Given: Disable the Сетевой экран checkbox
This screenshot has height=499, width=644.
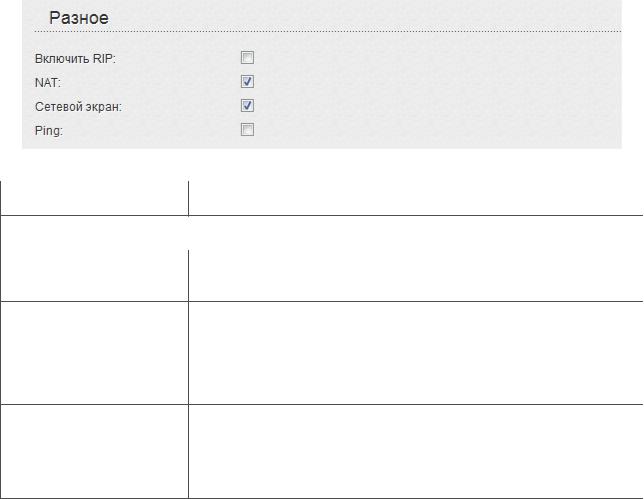Looking at the screenshot, I should click(x=247, y=105).
